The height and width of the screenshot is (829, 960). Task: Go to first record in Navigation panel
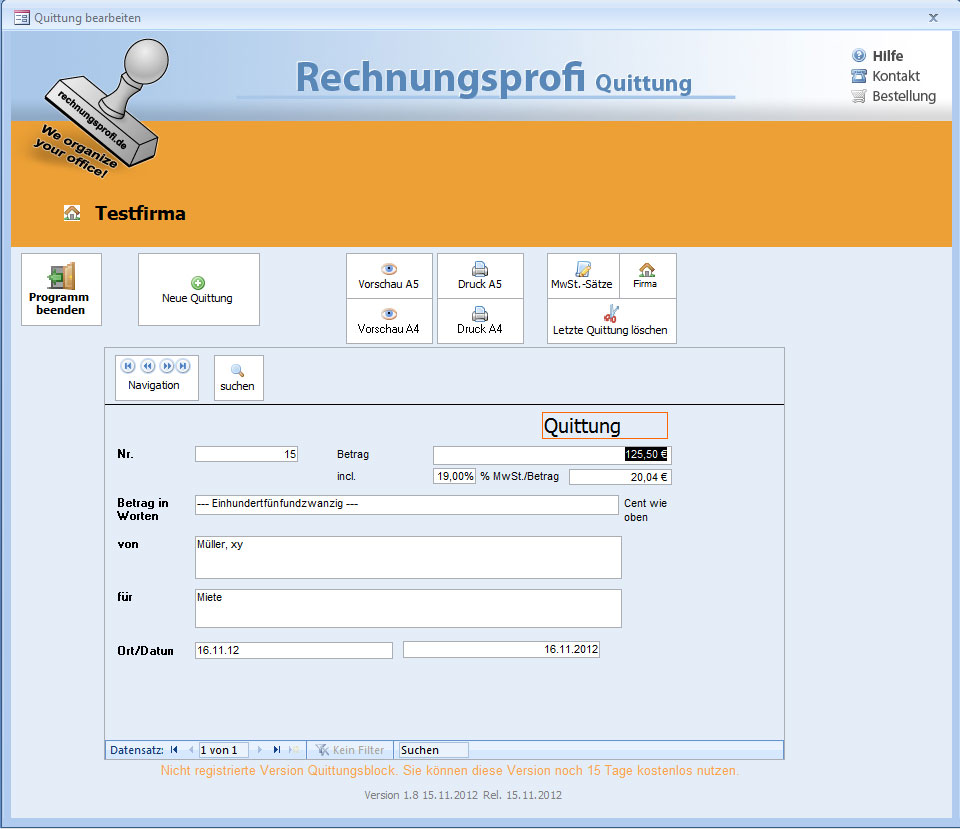[x=128, y=366]
